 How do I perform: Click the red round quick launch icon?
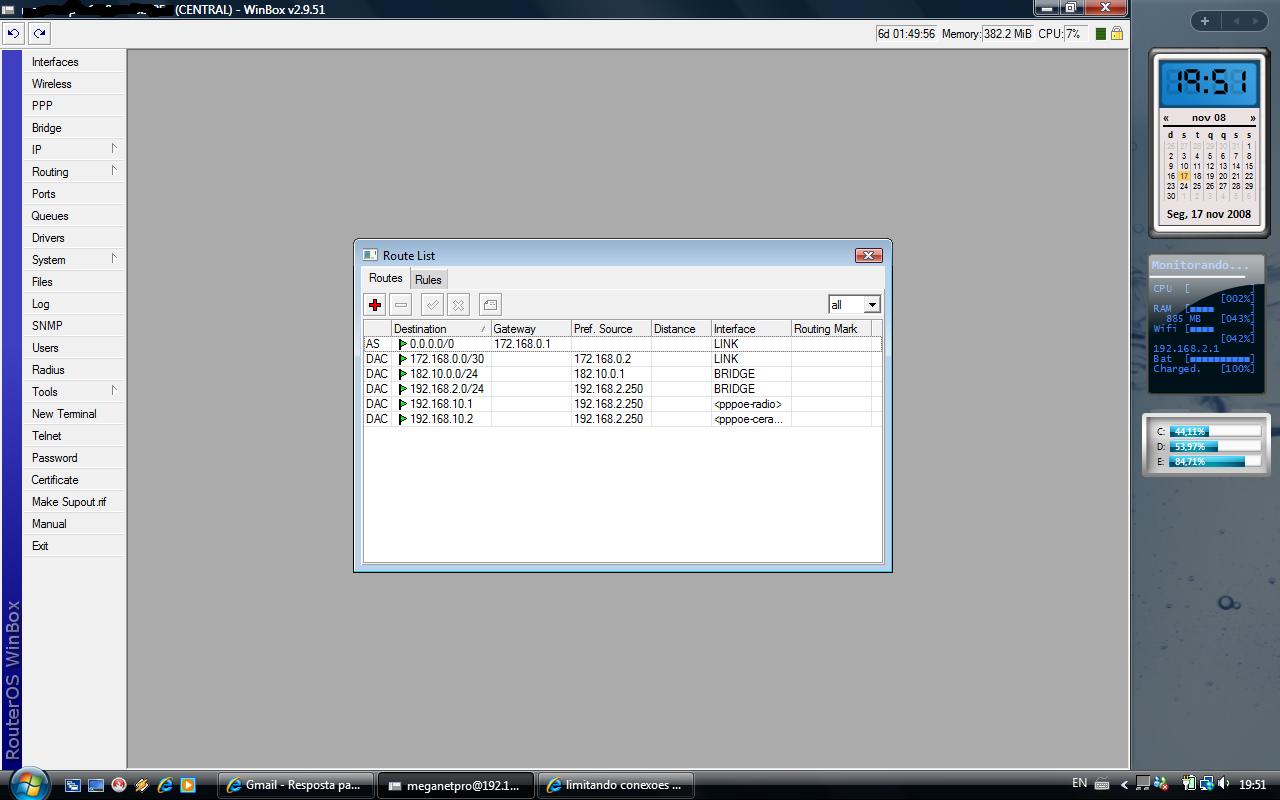[x=119, y=785]
